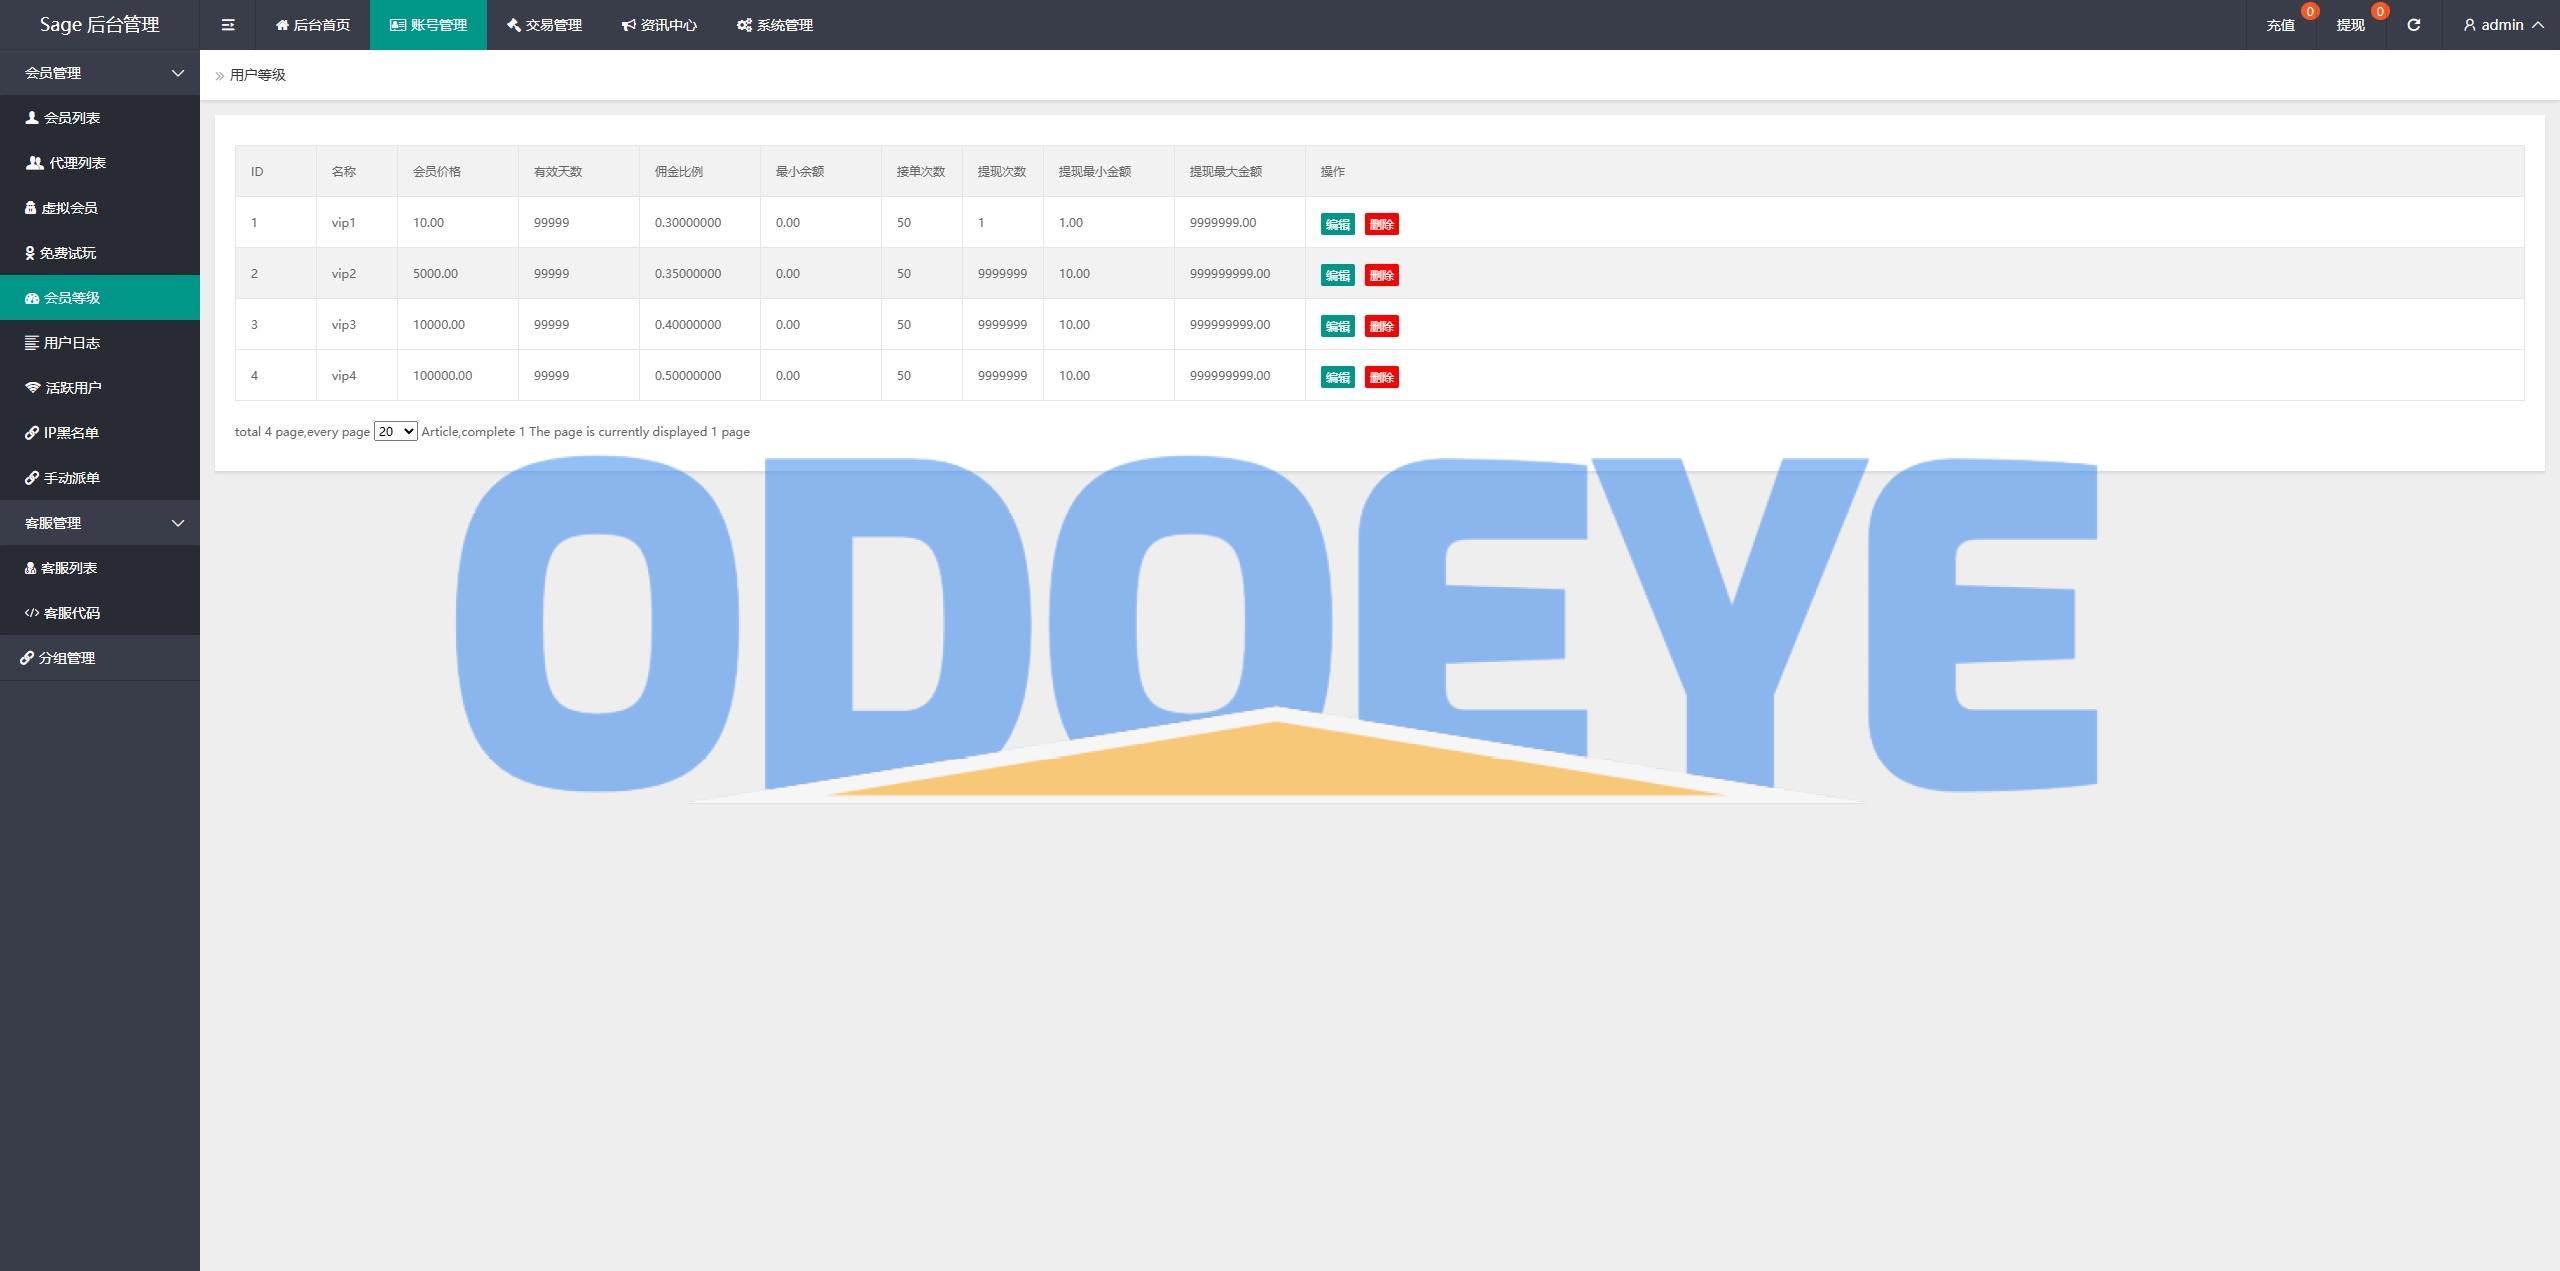2560x1271 pixels.
Task: Open 客服列表 in sidebar
Action: tap(100, 568)
